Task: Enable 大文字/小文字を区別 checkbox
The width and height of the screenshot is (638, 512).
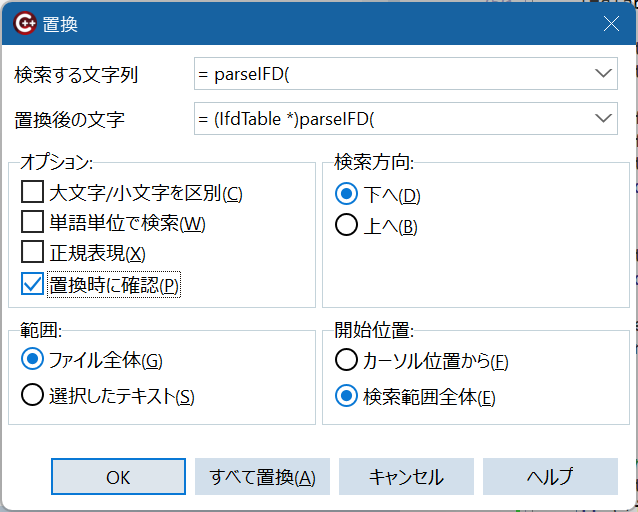Action: (33, 193)
